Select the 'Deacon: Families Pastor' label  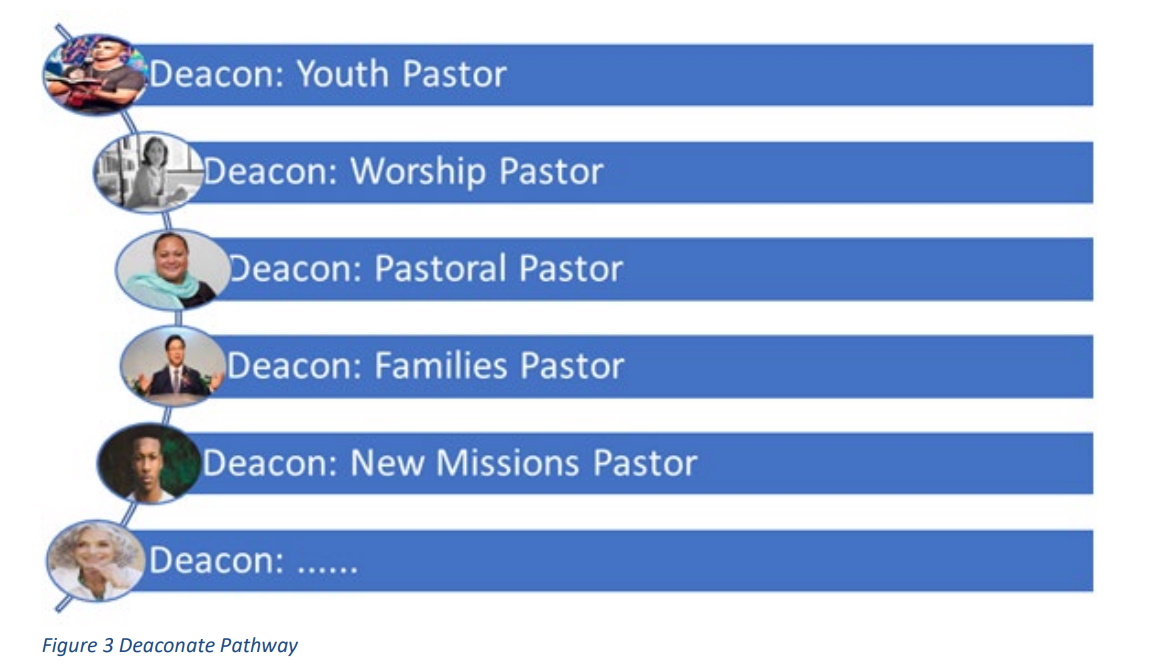[x=426, y=366]
